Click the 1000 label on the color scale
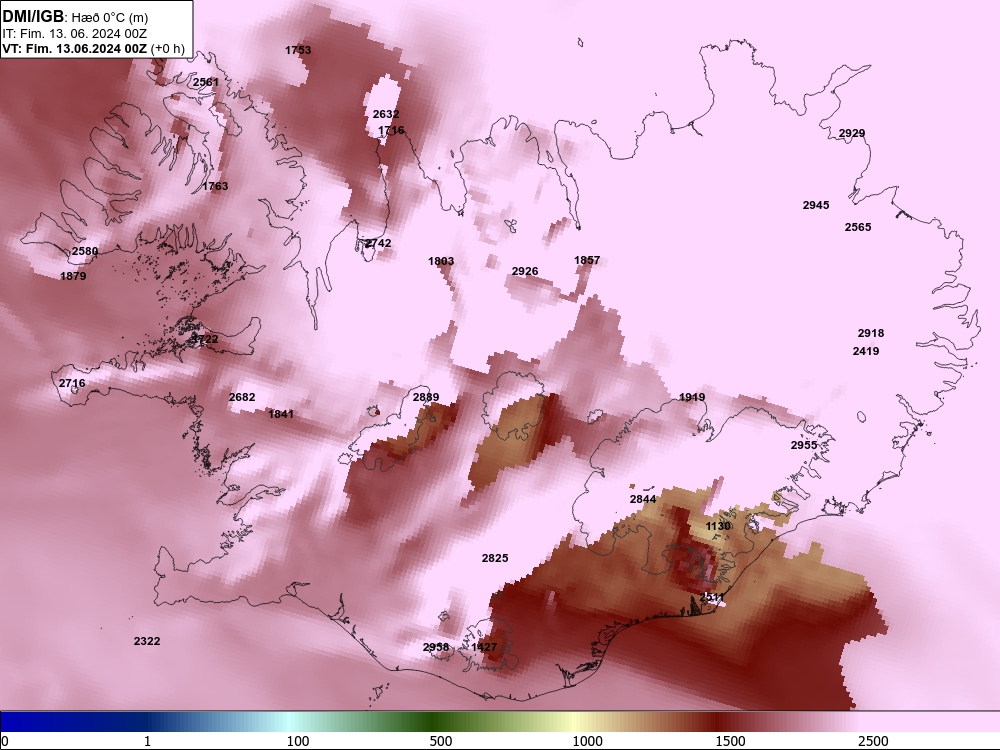 point(587,741)
